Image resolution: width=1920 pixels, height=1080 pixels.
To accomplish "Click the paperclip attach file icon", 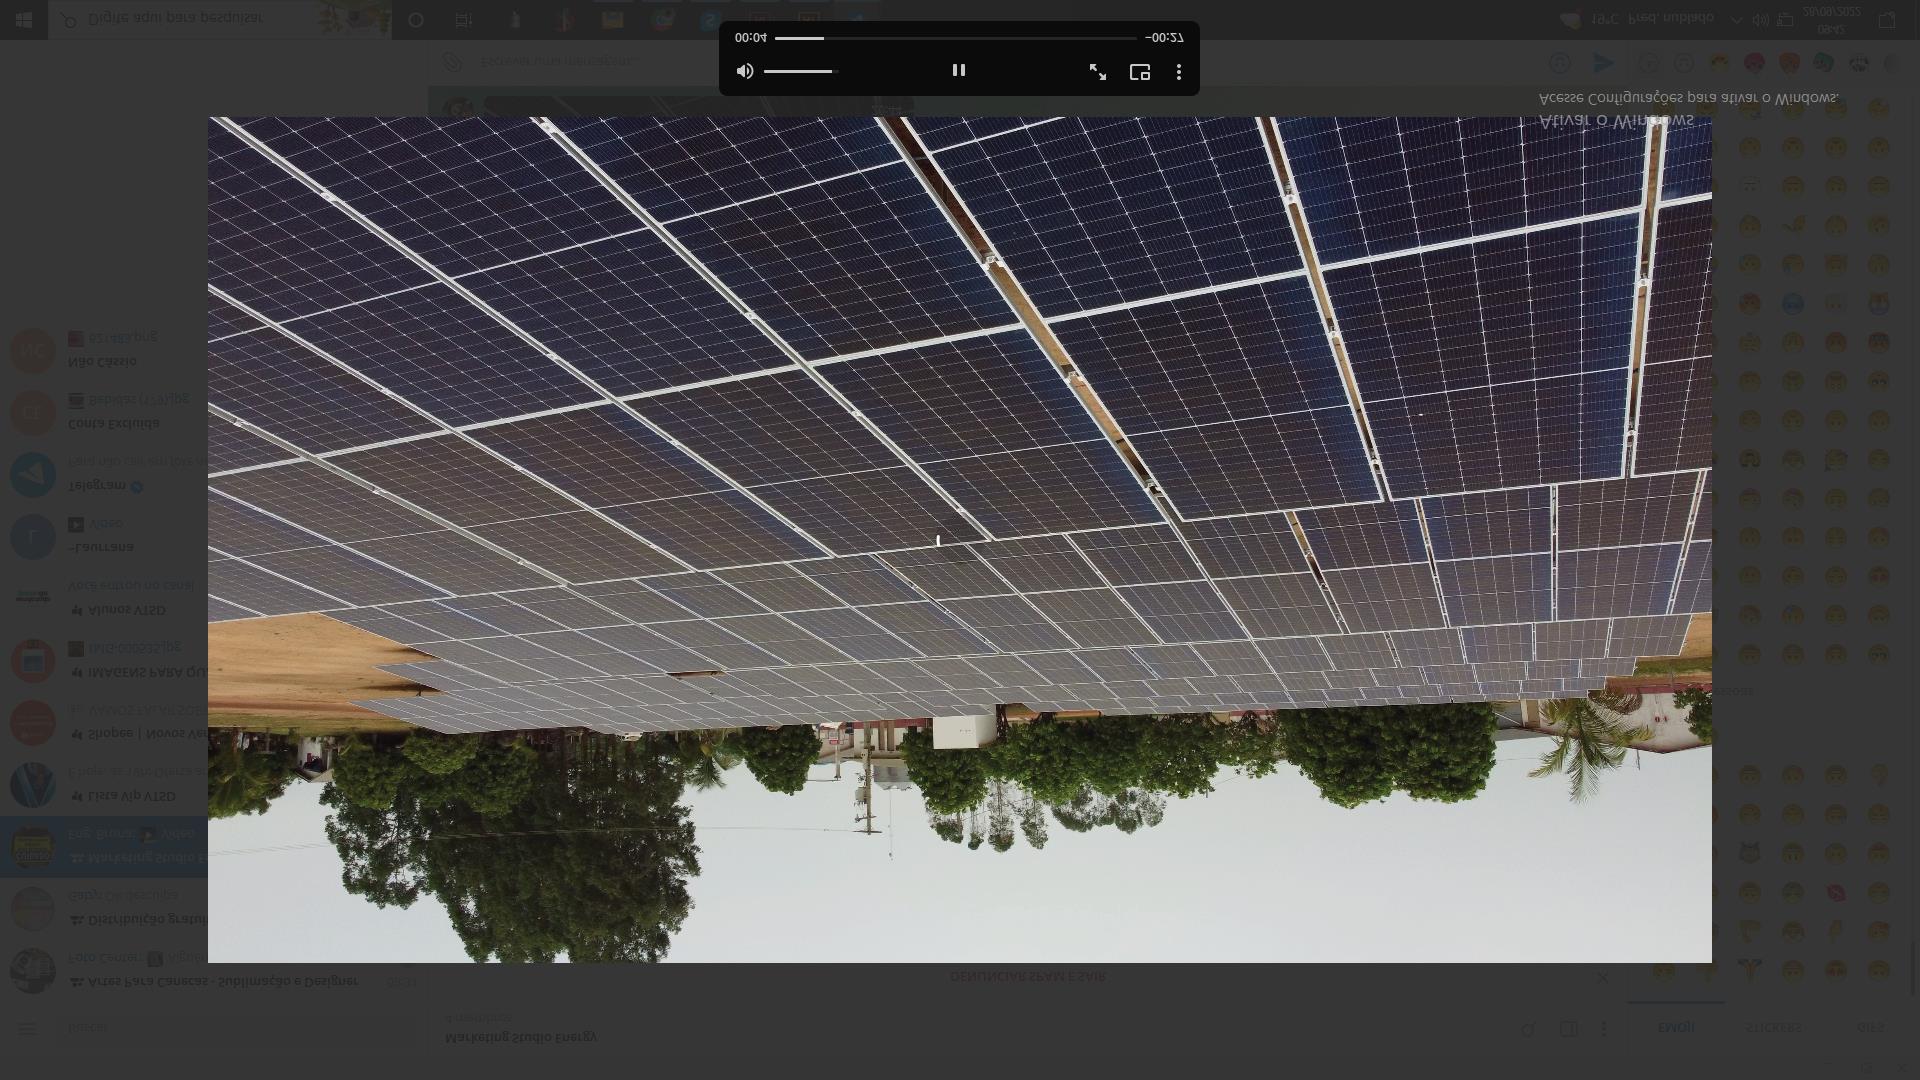I will (452, 62).
